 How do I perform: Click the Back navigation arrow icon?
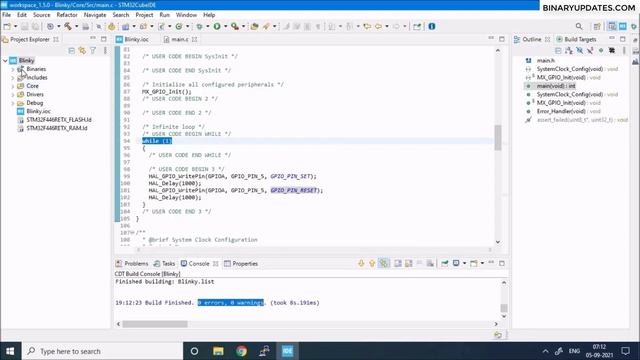[378, 27]
